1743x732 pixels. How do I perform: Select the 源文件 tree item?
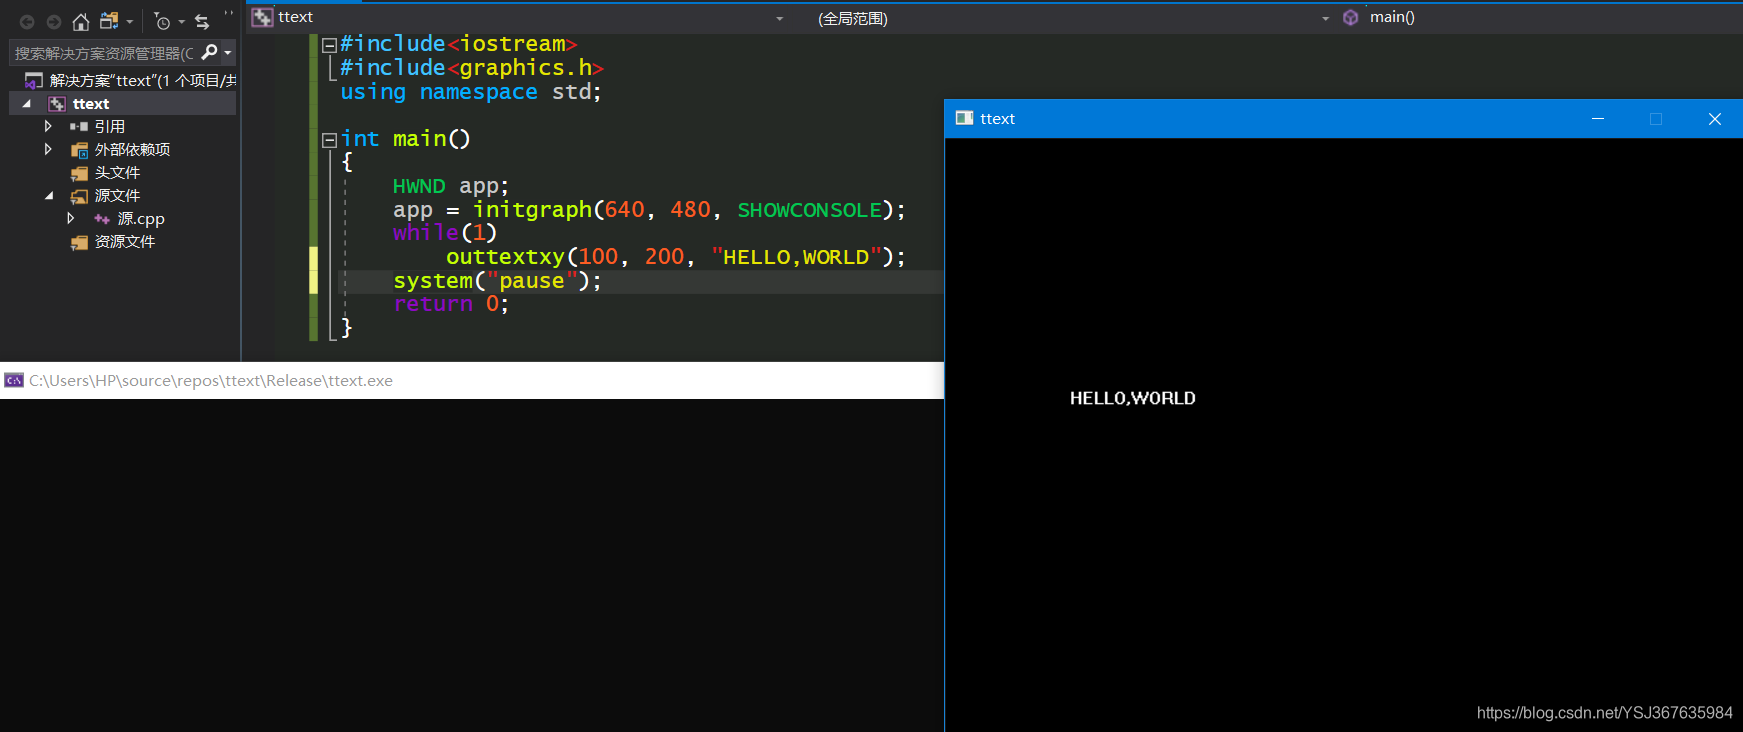click(117, 196)
